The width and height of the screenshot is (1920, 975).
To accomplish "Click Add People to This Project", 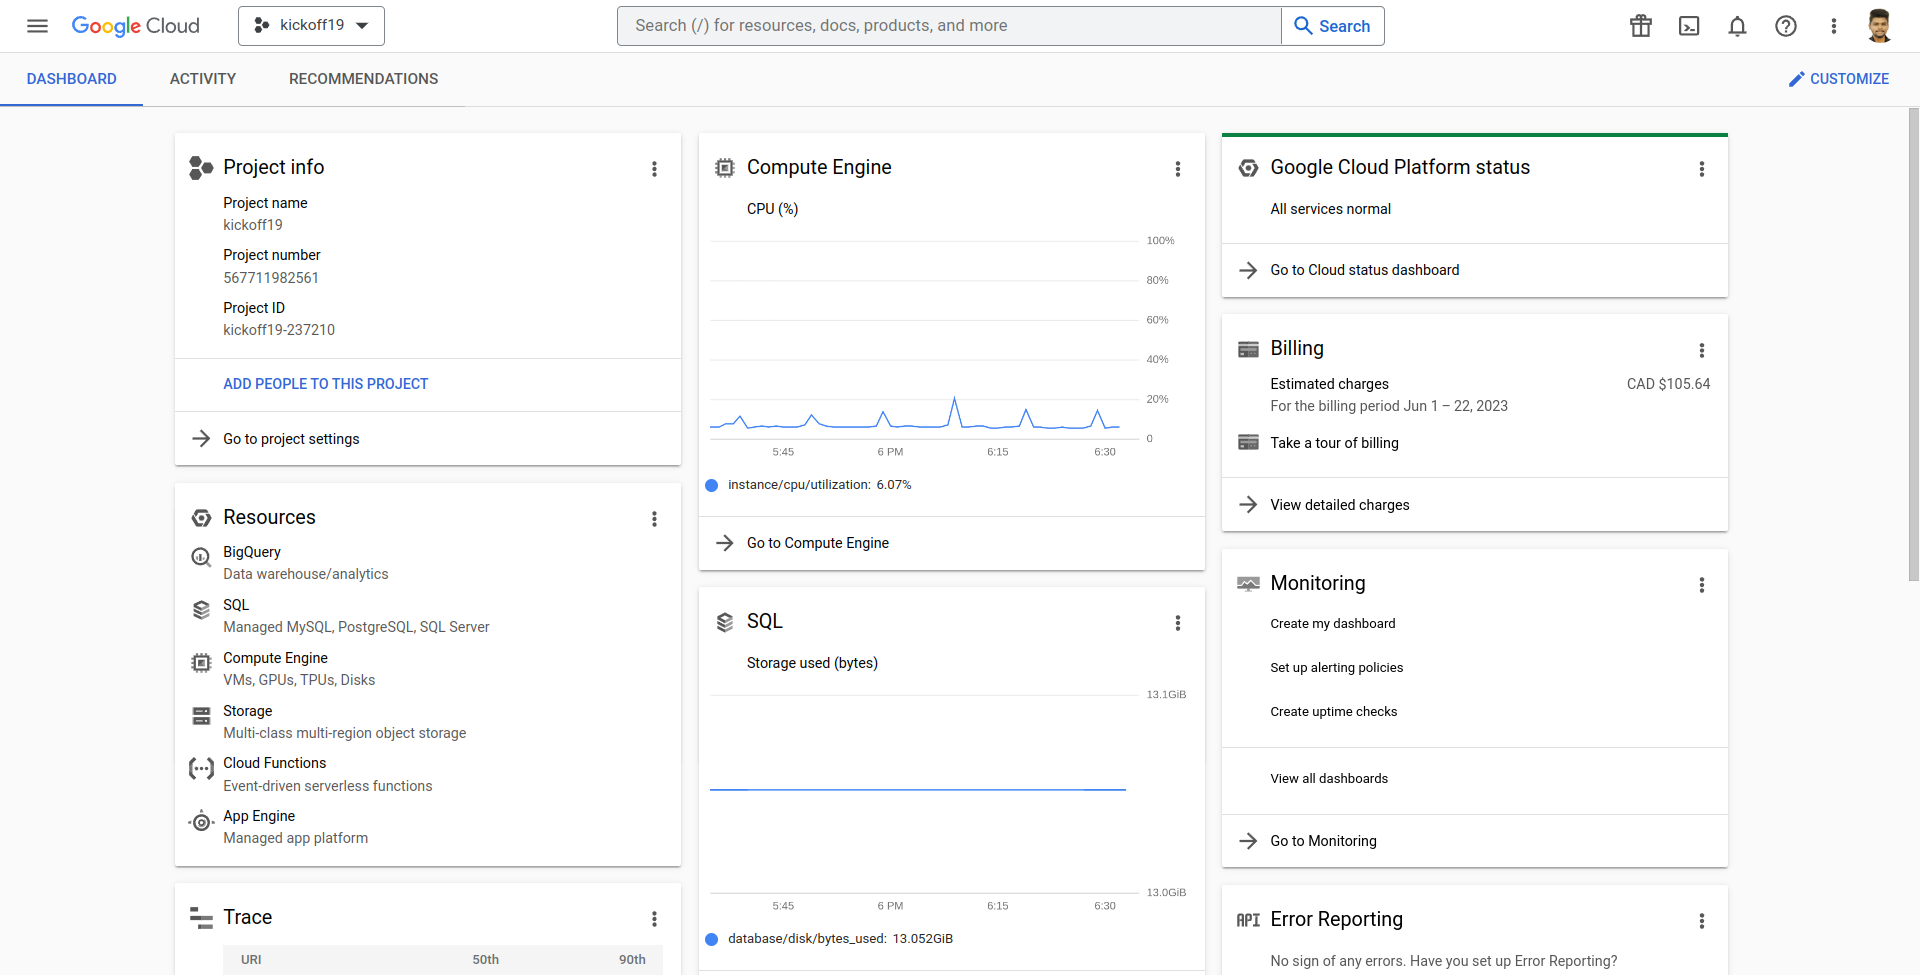I will click(x=326, y=384).
